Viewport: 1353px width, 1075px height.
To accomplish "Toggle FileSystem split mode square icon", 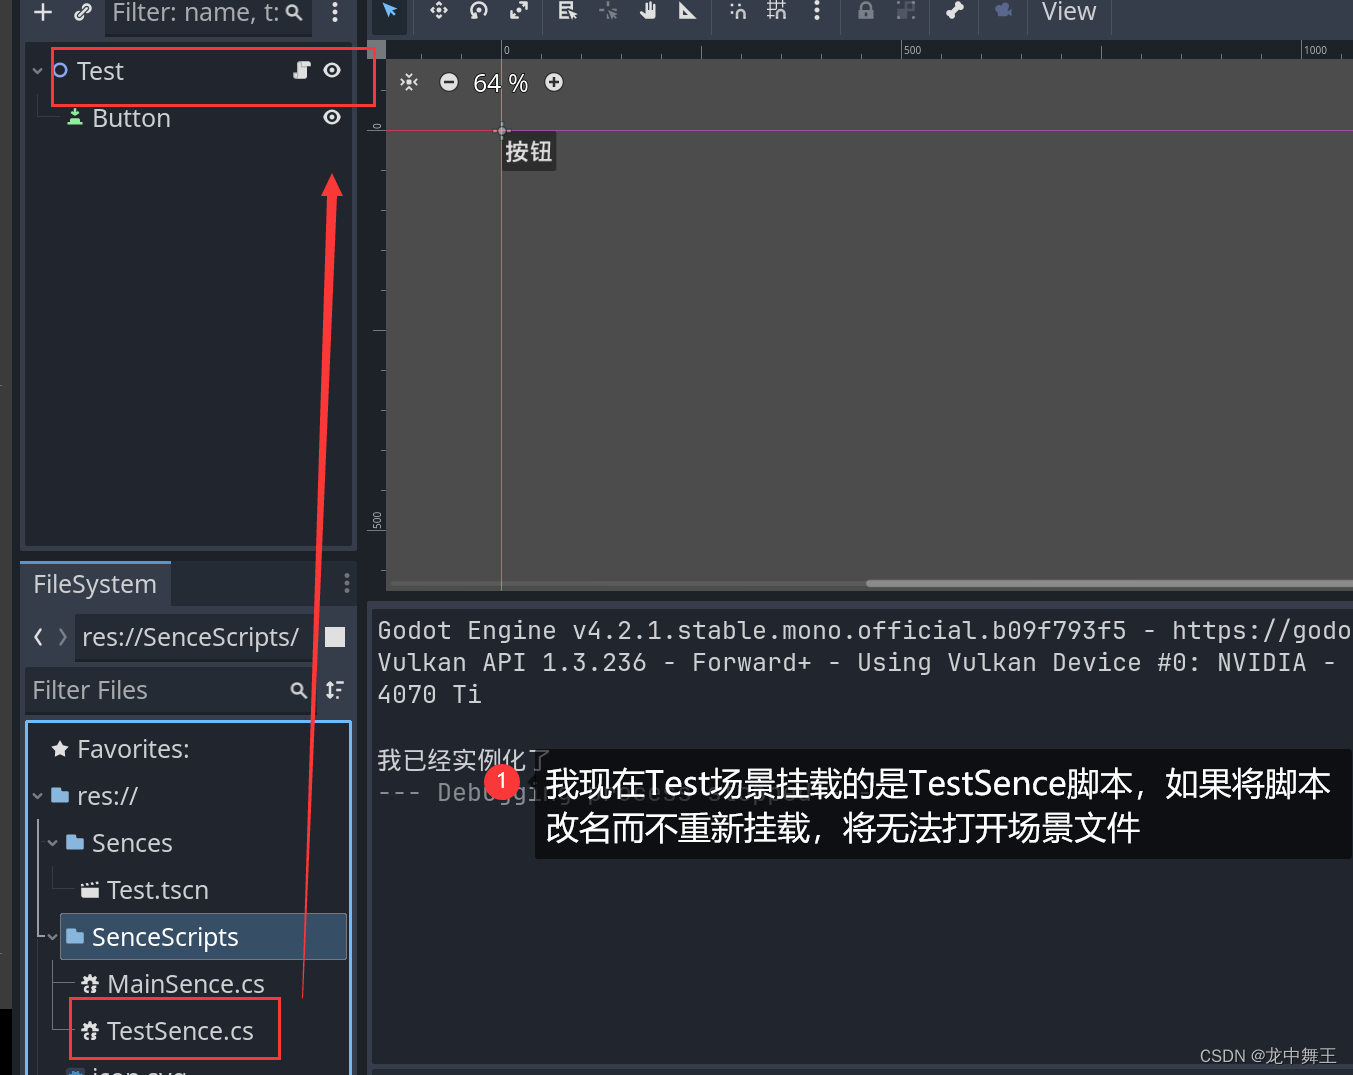I will 335,637.
